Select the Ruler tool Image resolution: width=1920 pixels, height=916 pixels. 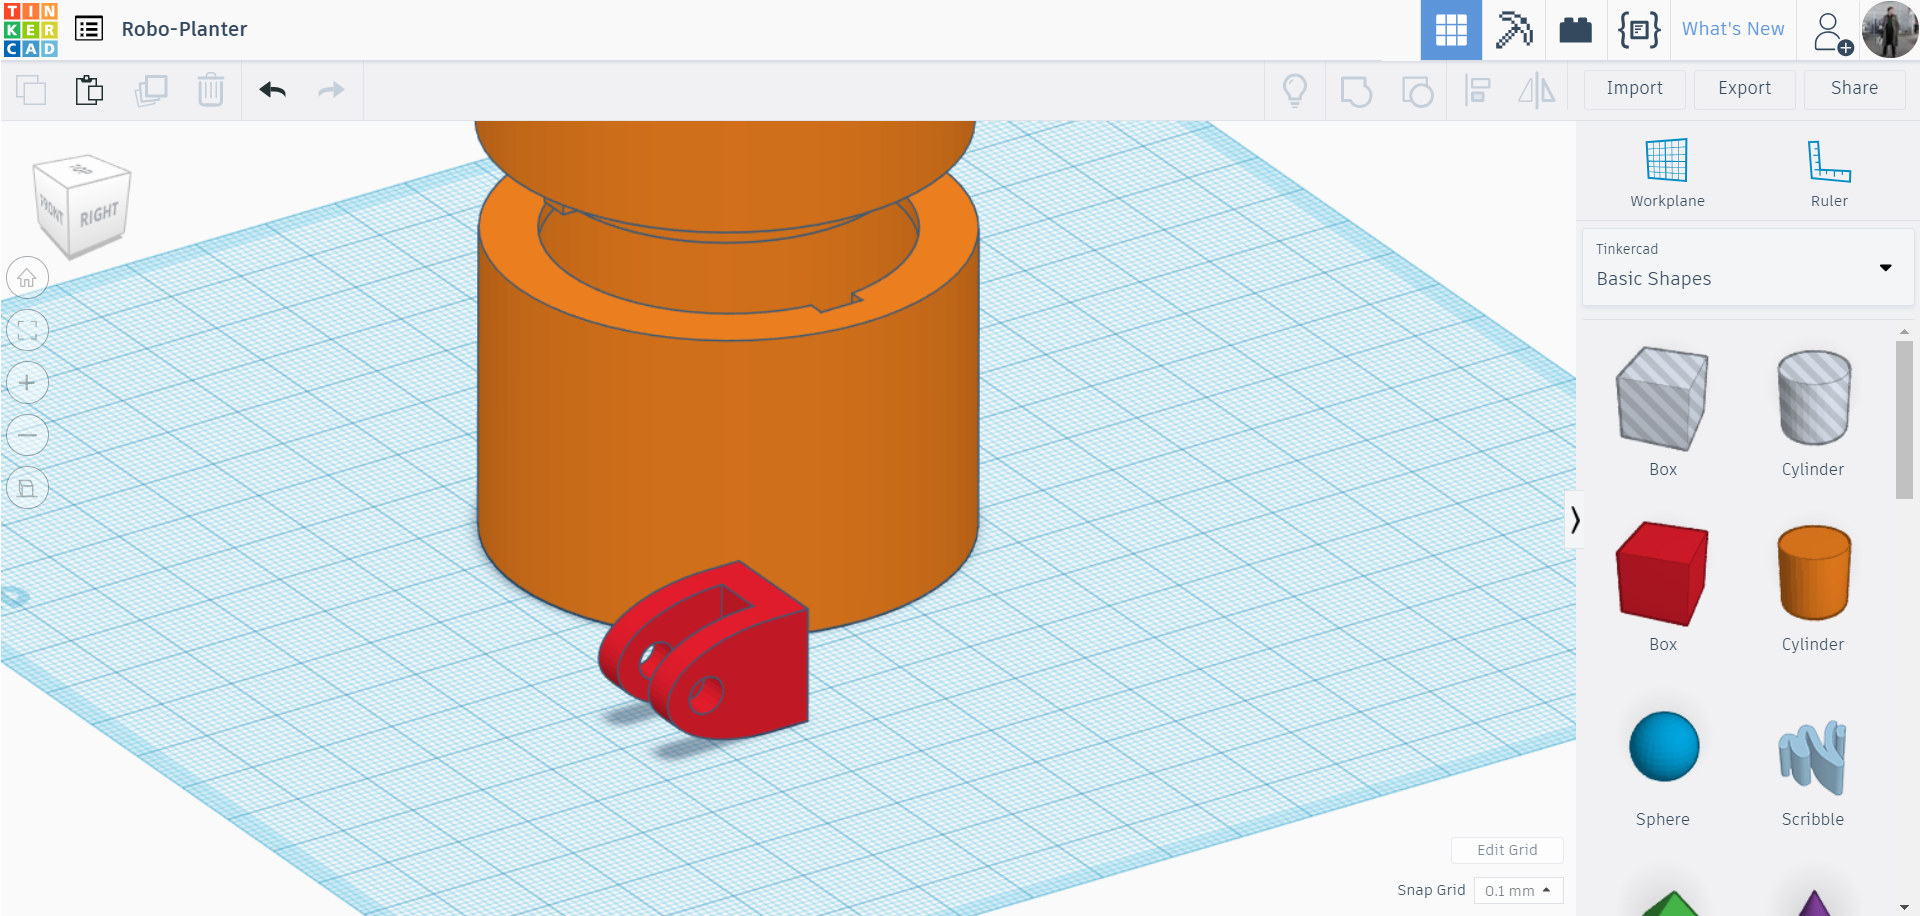[x=1829, y=172]
